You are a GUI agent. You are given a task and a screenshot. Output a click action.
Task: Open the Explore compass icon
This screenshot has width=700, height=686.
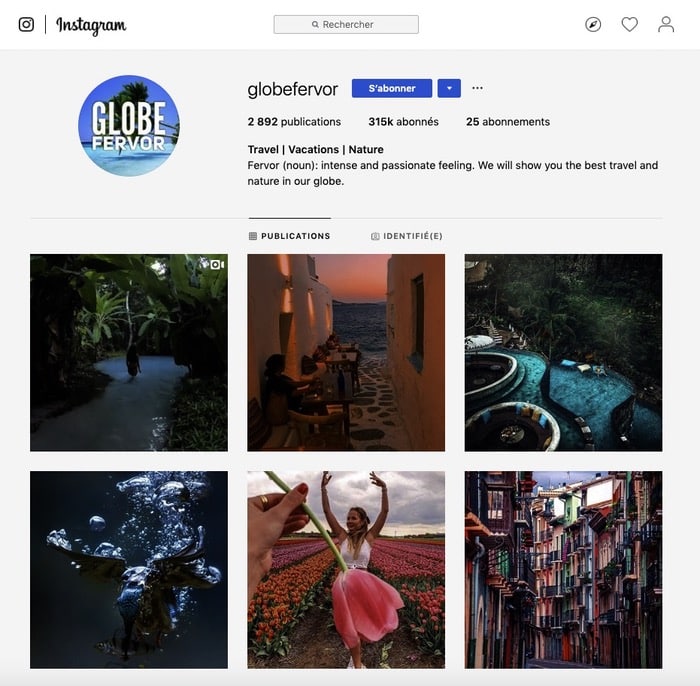(x=593, y=24)
